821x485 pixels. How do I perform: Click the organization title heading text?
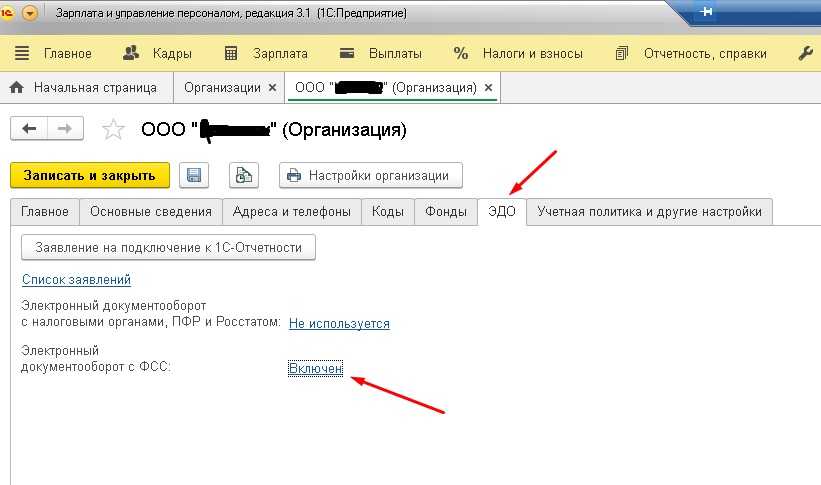pyautogui.click(x=274, y=130)
